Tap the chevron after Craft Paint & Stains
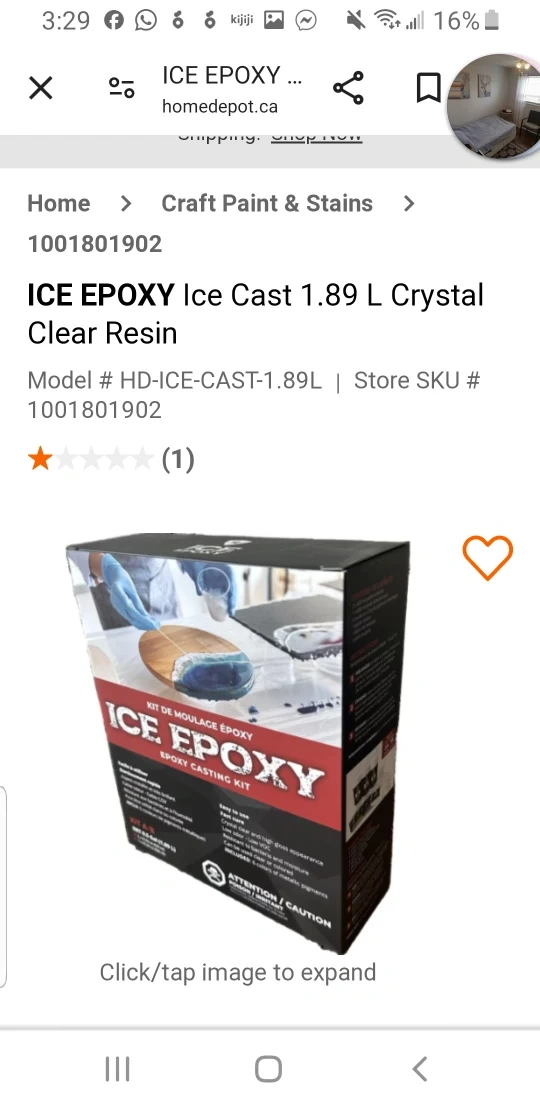Image resolution: width=540 pixels, height=1110 pixels. [408, 203]
